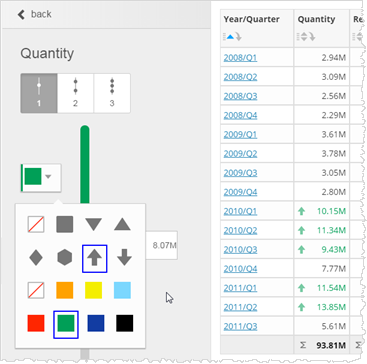
Task: Pick the green color swatch
Action: point(66,324)
